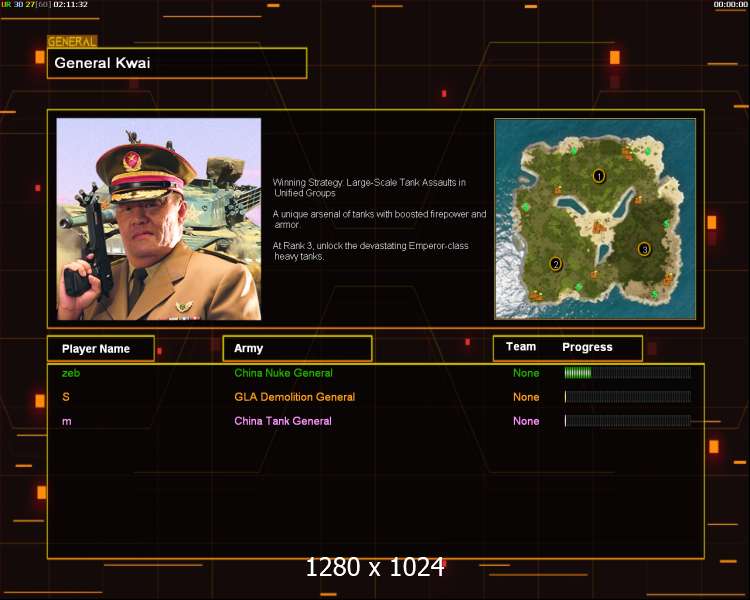
Task: Click start position 1 marker on map
Action: (599, 176)
